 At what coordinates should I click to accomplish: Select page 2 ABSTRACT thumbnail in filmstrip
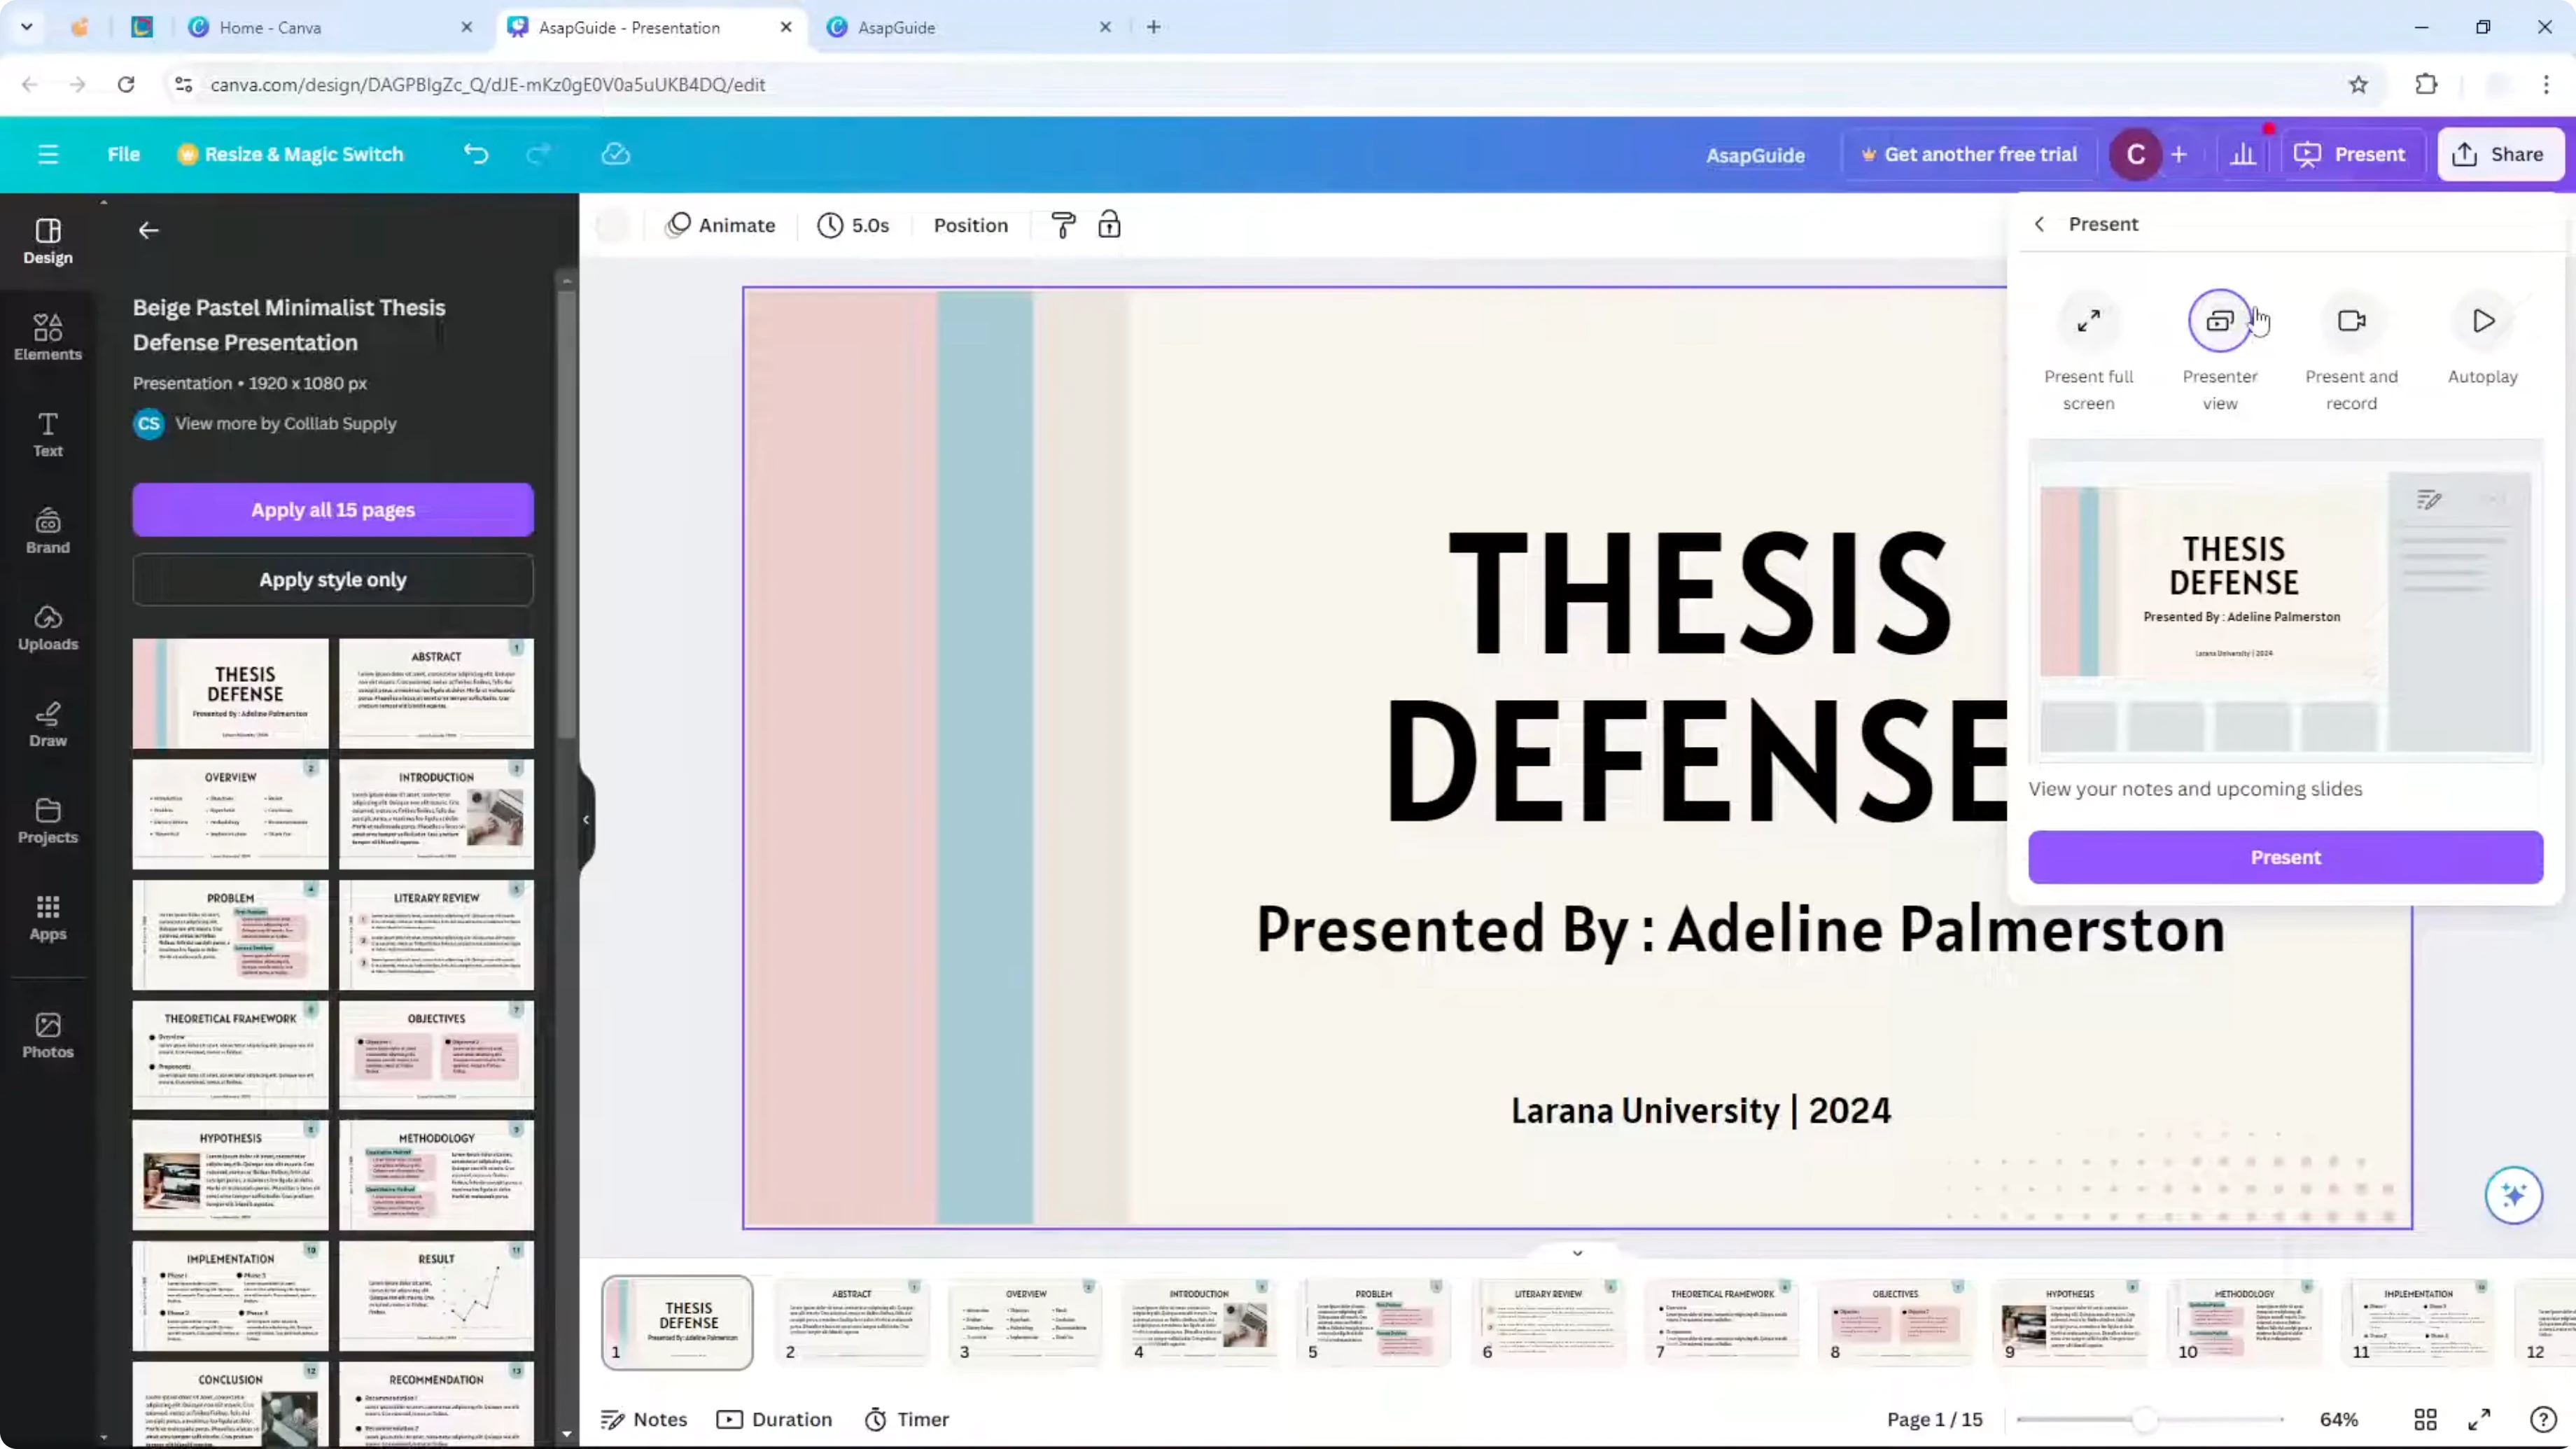[x=851, y=1322]
